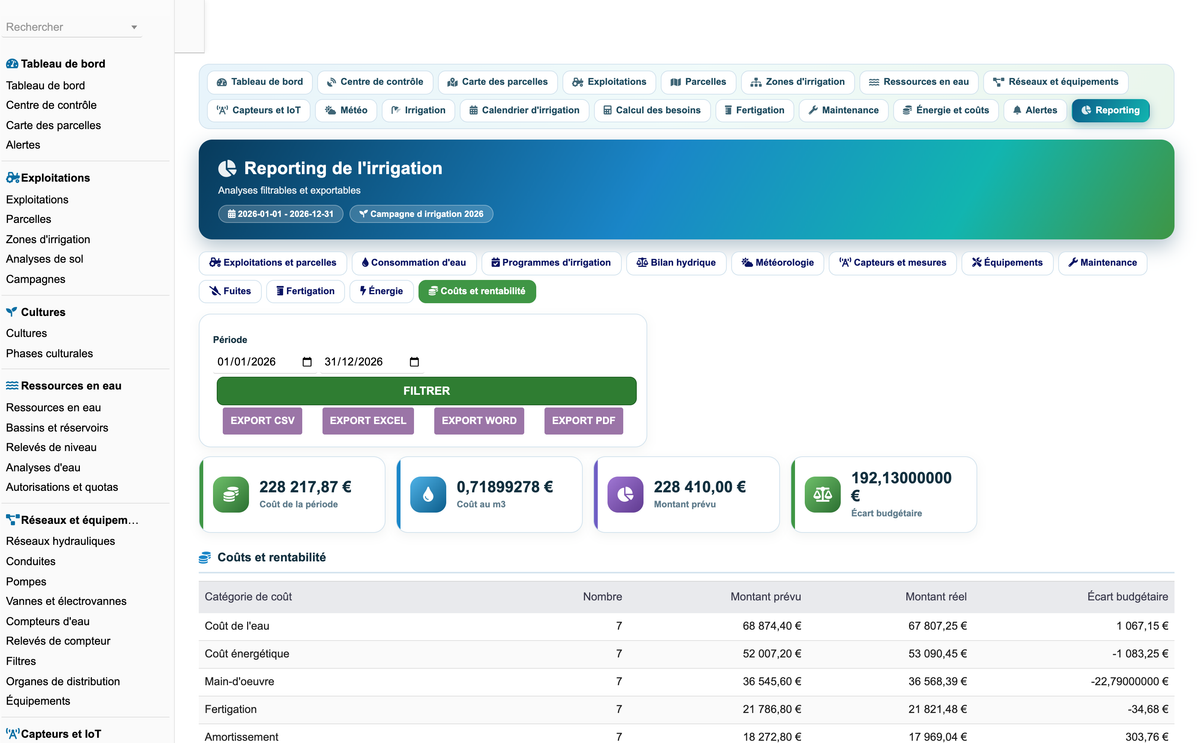The height and width of the screenshot is (743, 1200).
Task: Click the Coût énergétique table row label
Action: pos(247,654)
